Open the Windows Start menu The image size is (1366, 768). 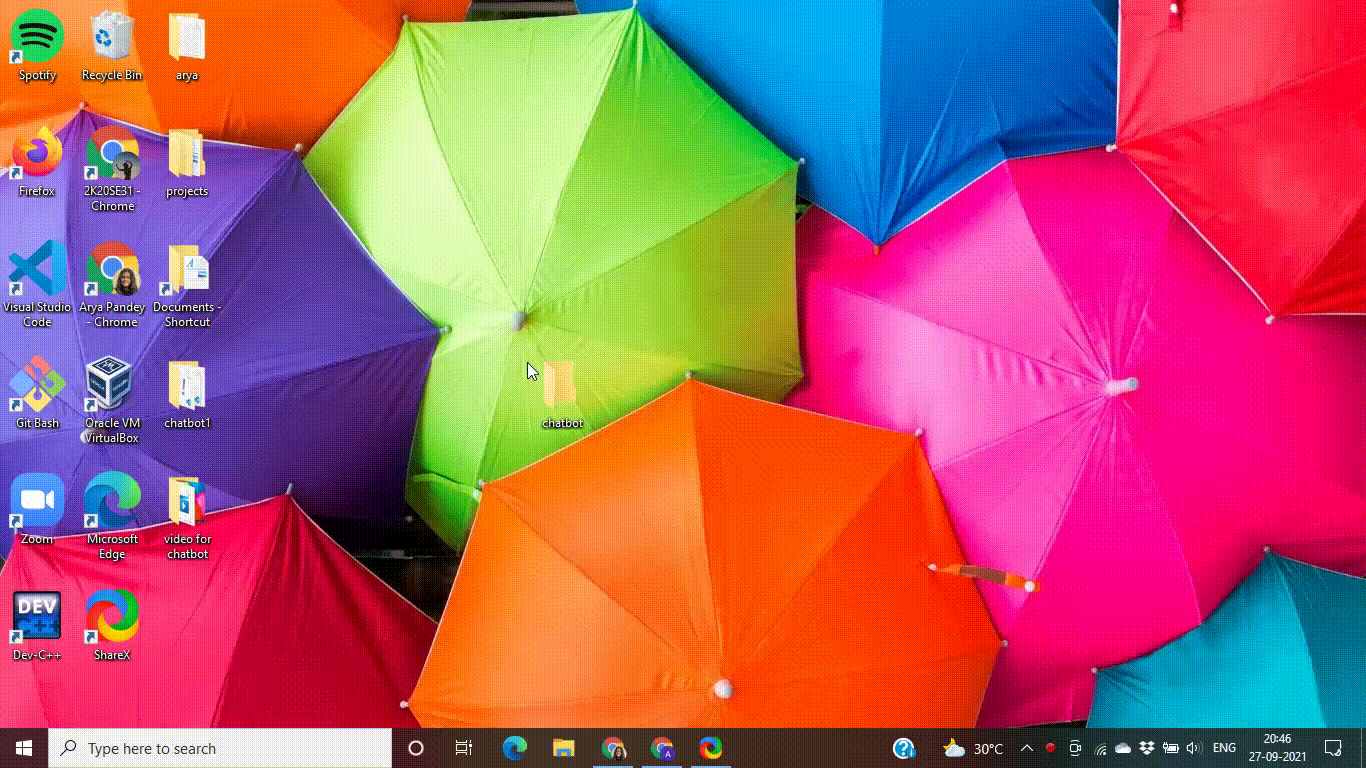coord(24,748)
